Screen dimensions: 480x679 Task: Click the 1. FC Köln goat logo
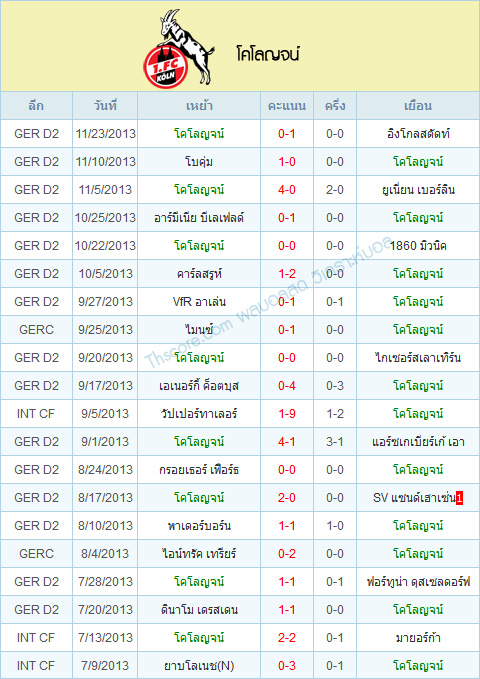pos(178,48)
